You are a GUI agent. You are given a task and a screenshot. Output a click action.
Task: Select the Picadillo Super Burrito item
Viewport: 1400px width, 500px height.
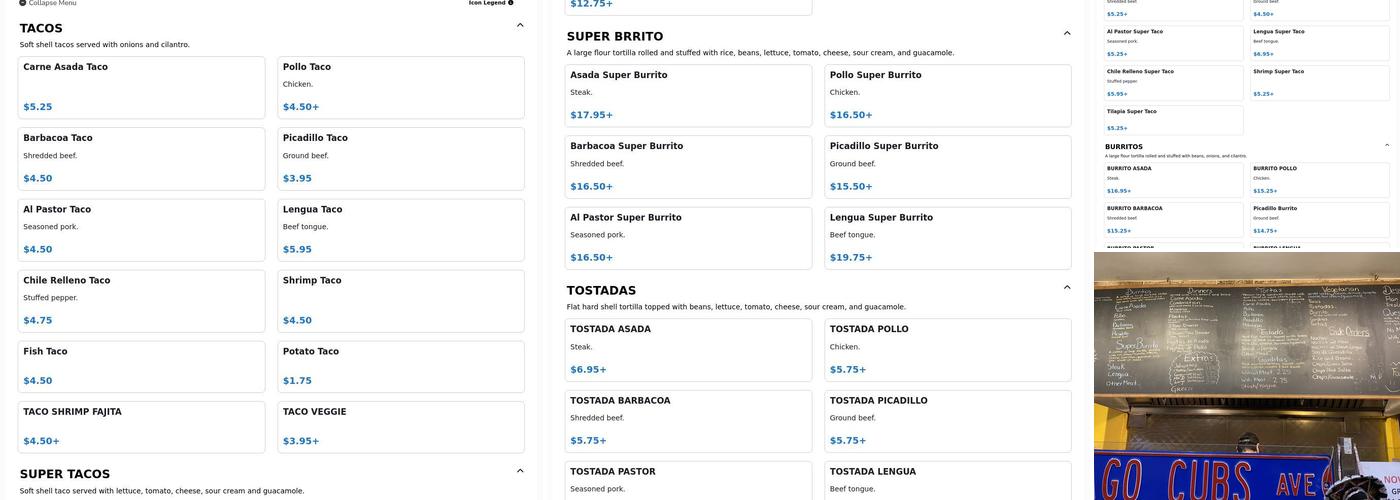point(947,166)
